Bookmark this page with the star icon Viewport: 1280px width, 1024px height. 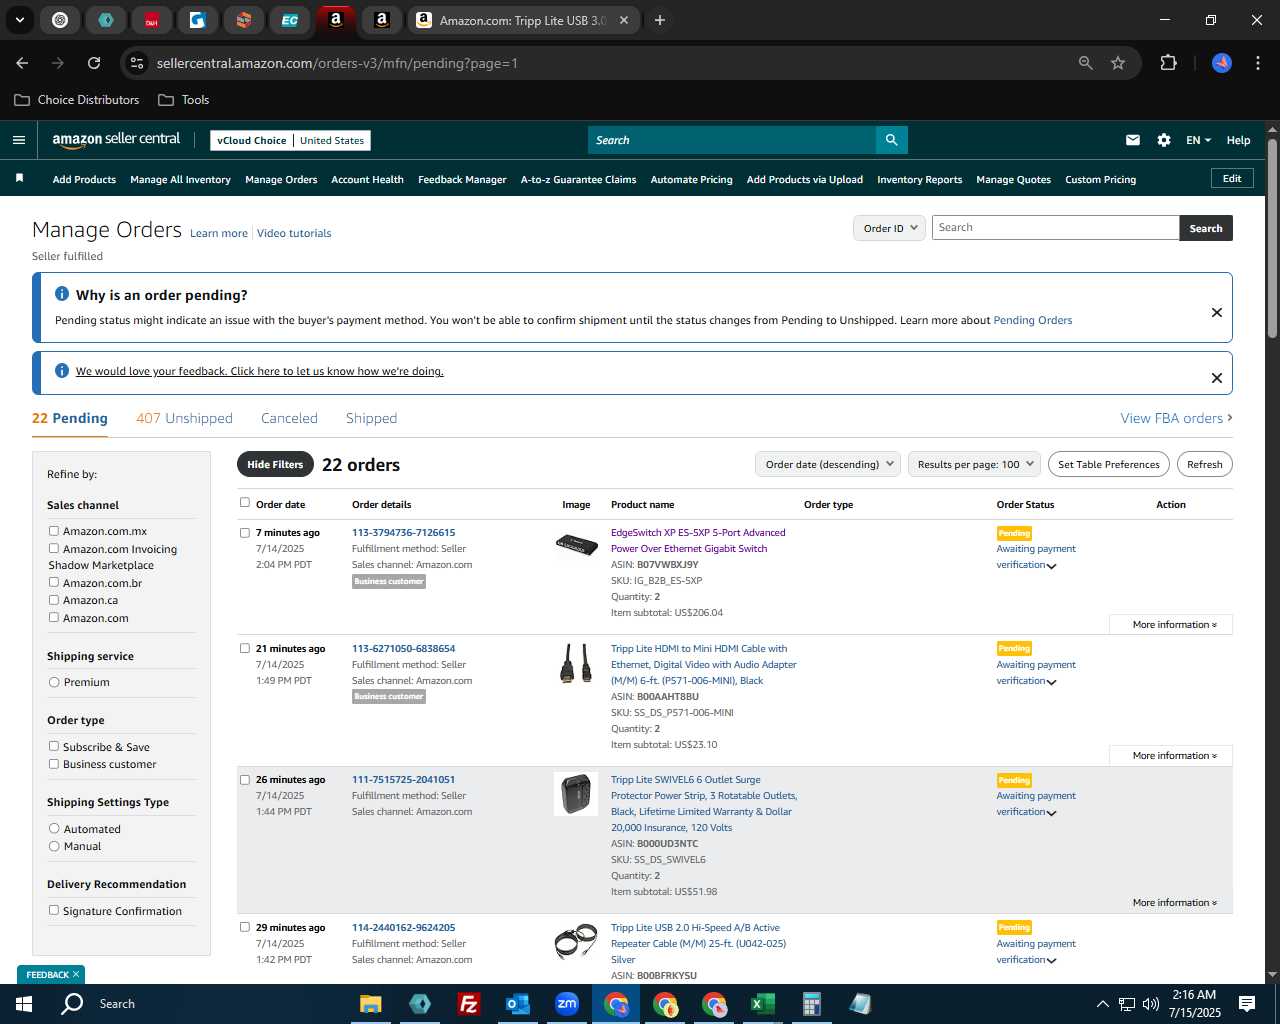click(x=1118, y=63)
